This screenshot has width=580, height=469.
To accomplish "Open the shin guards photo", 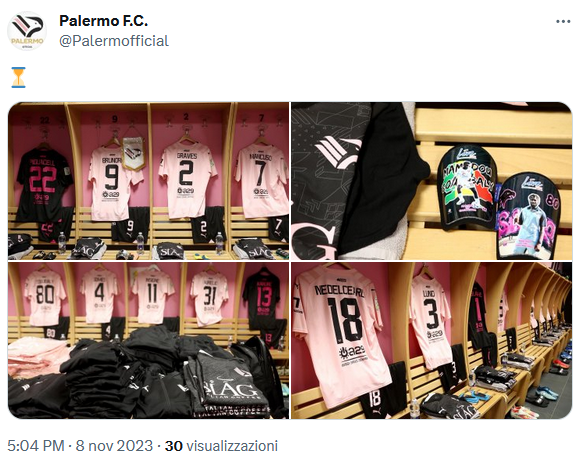I will tap(432, 181).
